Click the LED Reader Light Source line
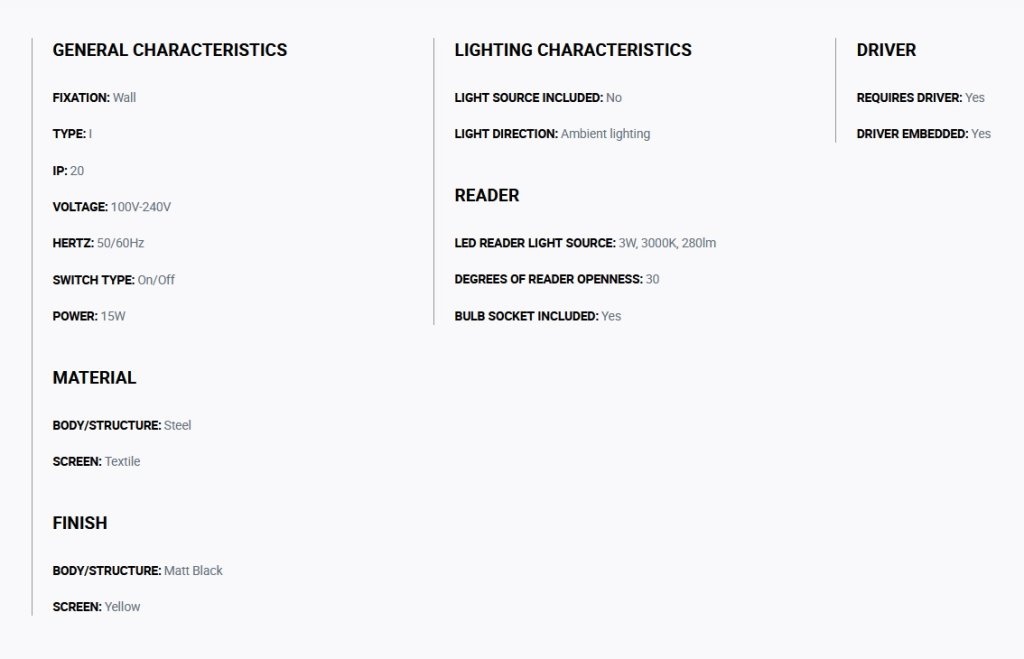1024x659 pixels. coord(585,243)
